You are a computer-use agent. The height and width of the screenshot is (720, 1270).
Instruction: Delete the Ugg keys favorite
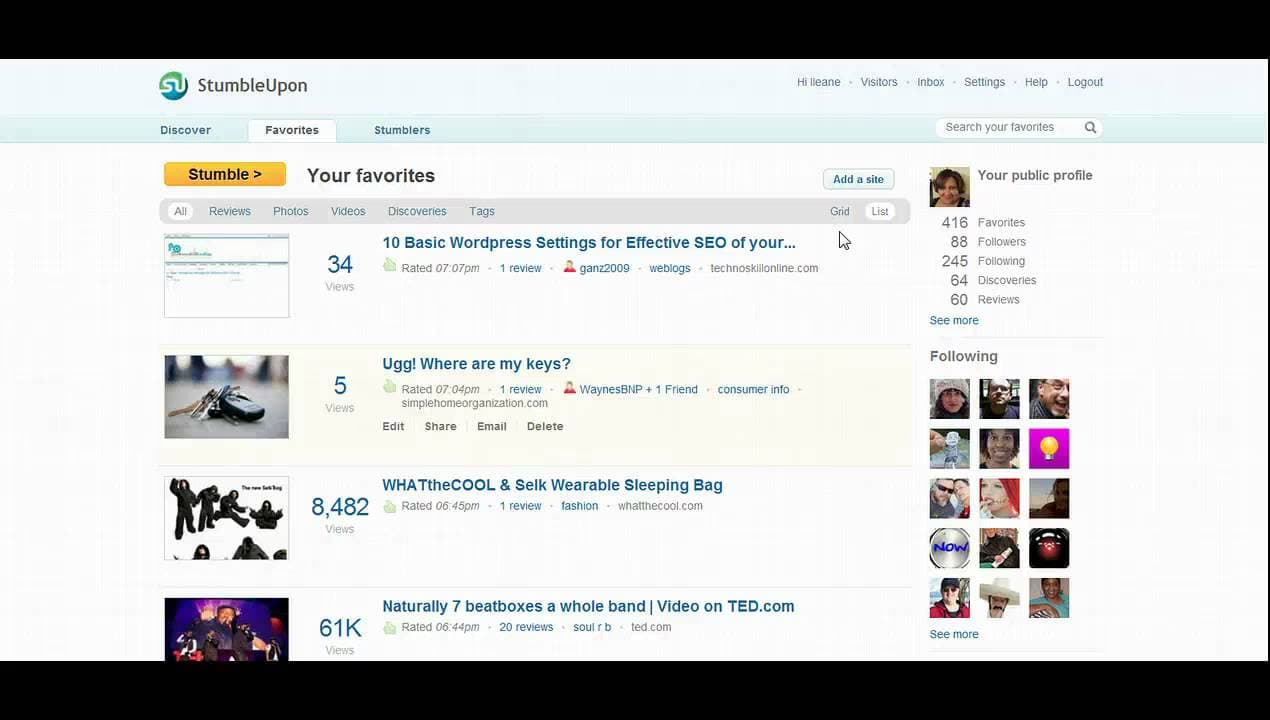[545, 426]
